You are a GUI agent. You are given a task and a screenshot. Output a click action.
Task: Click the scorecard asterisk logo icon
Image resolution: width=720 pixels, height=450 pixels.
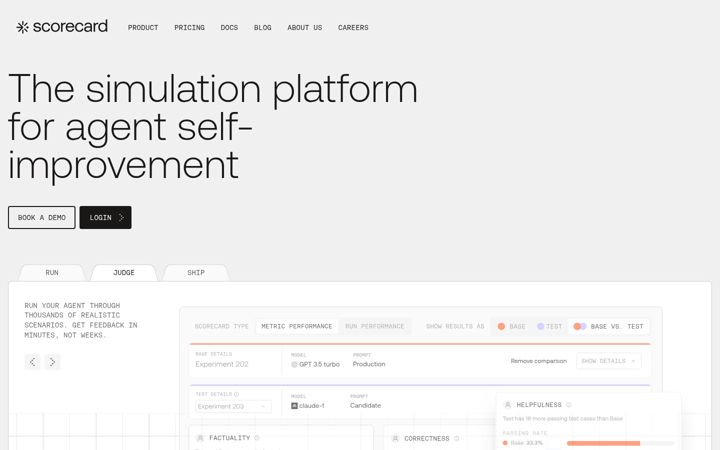click(22, 27)
